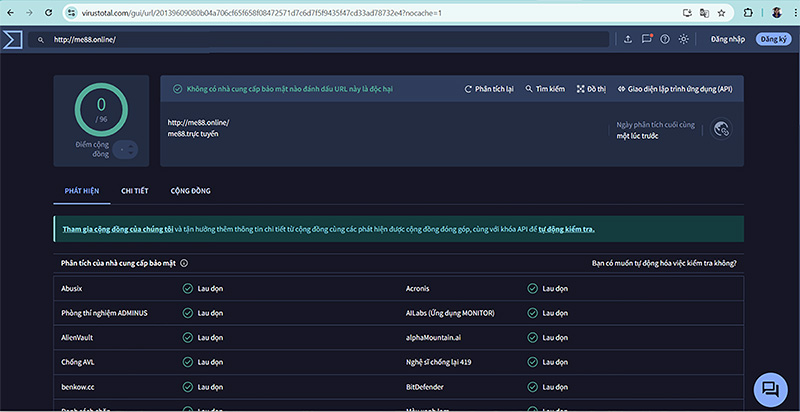Click the clean check icon for benkow.cc
Image resolution: width=800 pixels, height=412 pixels.
[x=188, y=387]
